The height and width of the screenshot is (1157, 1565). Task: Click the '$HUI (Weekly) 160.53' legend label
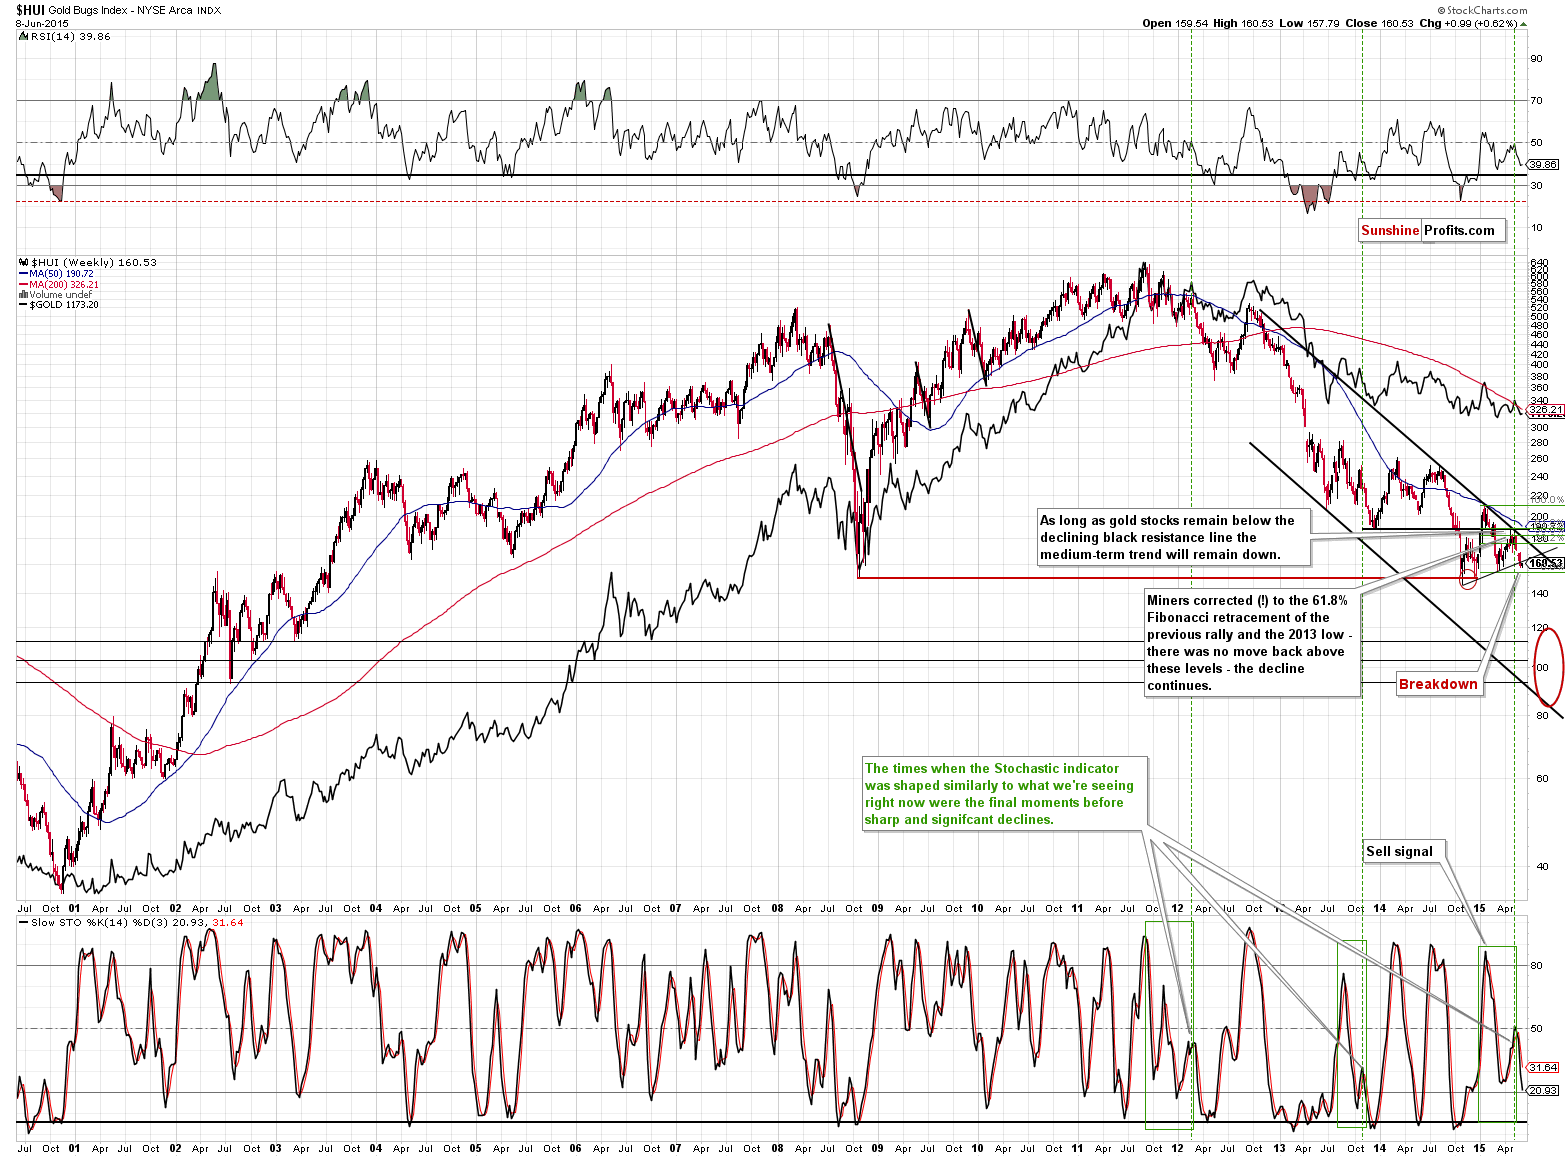point(94,262)
